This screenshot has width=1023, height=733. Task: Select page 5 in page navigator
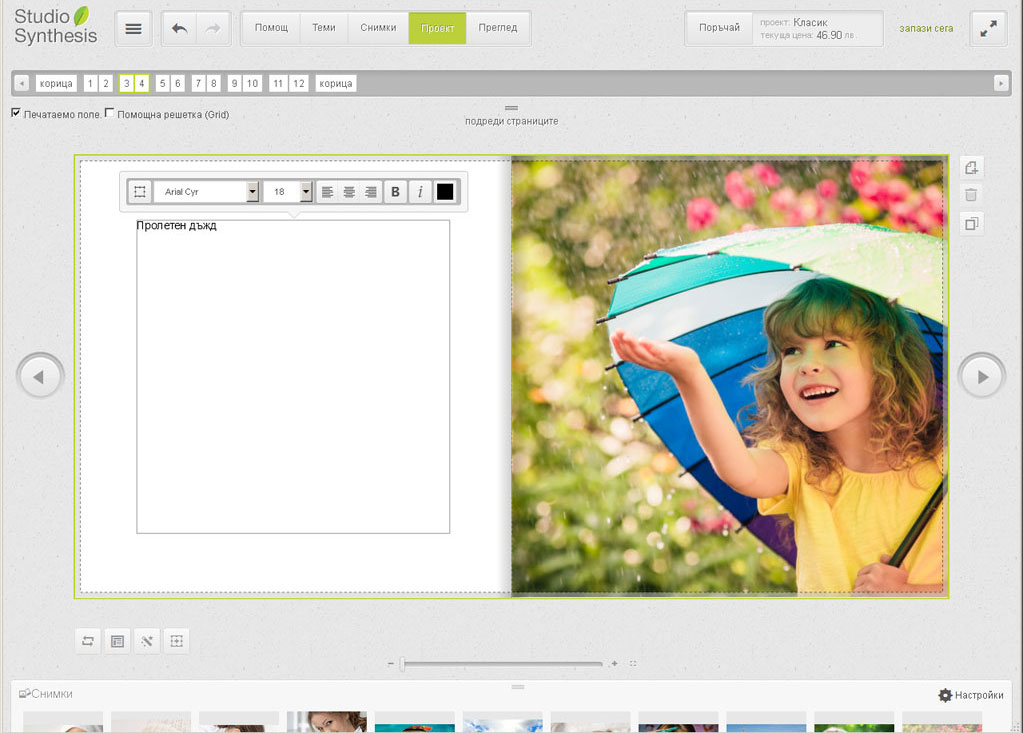tap(162, 84)
